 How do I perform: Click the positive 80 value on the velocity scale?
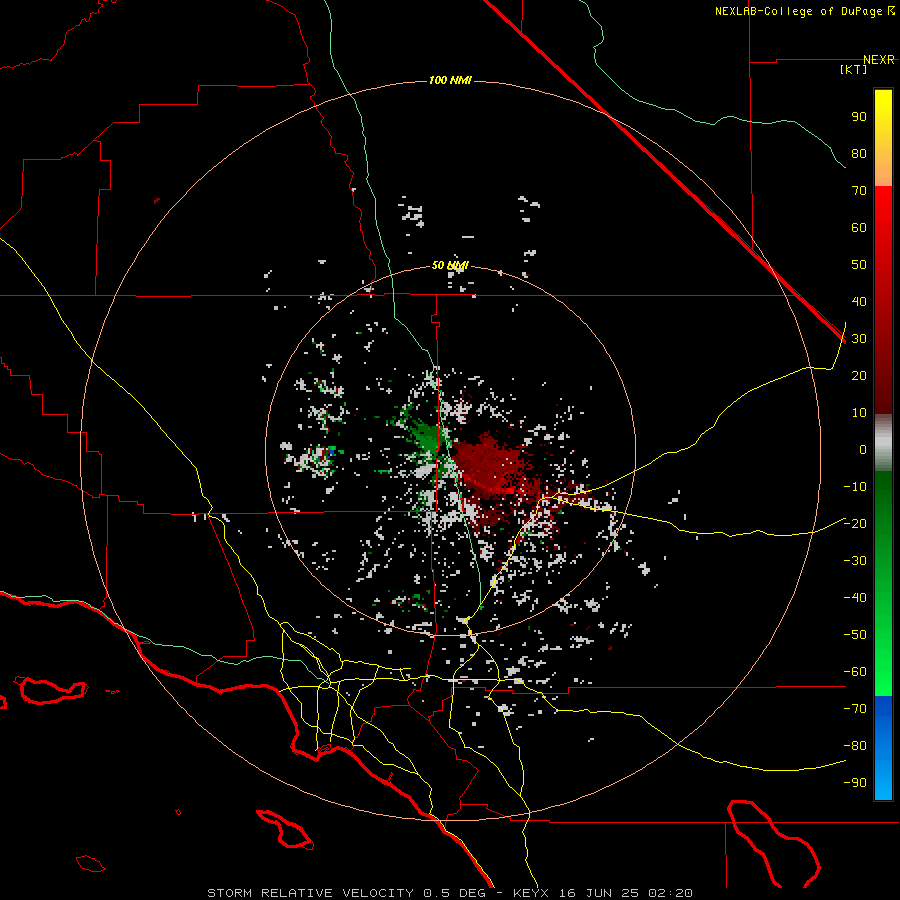(x=859, y=154)
